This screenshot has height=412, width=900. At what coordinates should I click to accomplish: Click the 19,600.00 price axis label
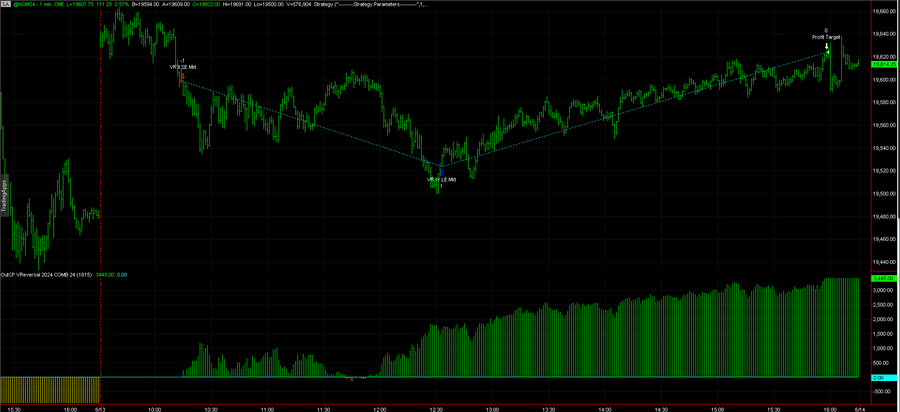pos(885,80)
